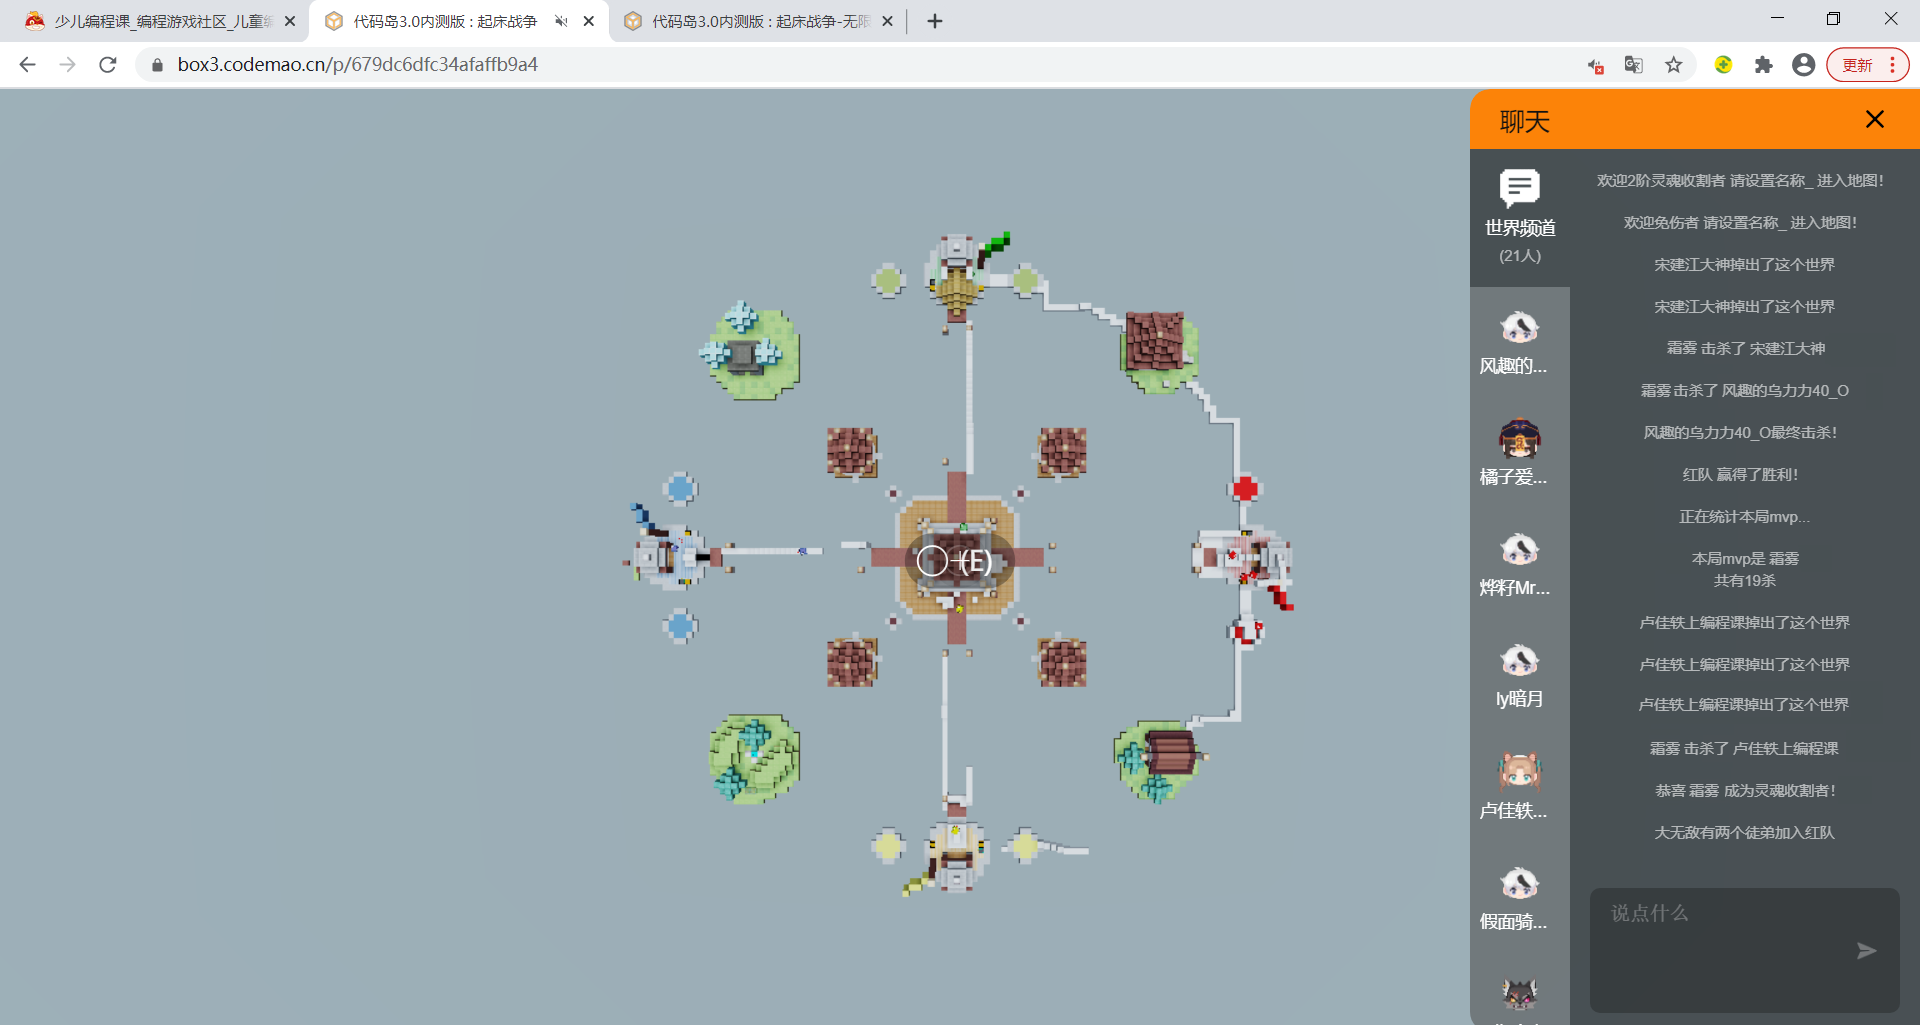Viewport: 1920px width, 1025px height.
Task: Click the 更新 update button
Action: click(x=1857, y=65)
